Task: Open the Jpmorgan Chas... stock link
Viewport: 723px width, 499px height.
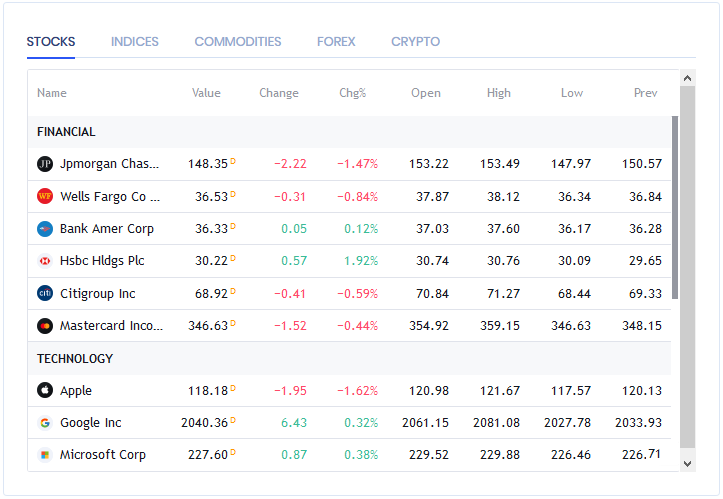Action: point(109,164)
